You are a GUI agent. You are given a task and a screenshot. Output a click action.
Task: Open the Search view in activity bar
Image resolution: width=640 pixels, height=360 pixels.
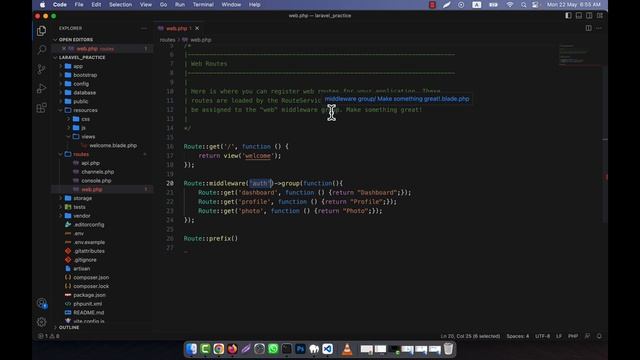coord(41,50)
